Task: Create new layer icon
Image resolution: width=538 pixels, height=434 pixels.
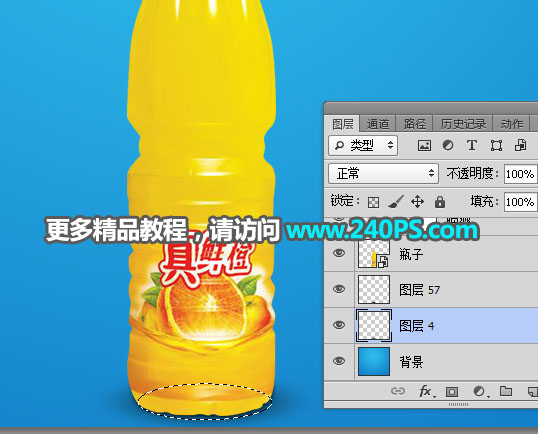Action: point(533,391)
